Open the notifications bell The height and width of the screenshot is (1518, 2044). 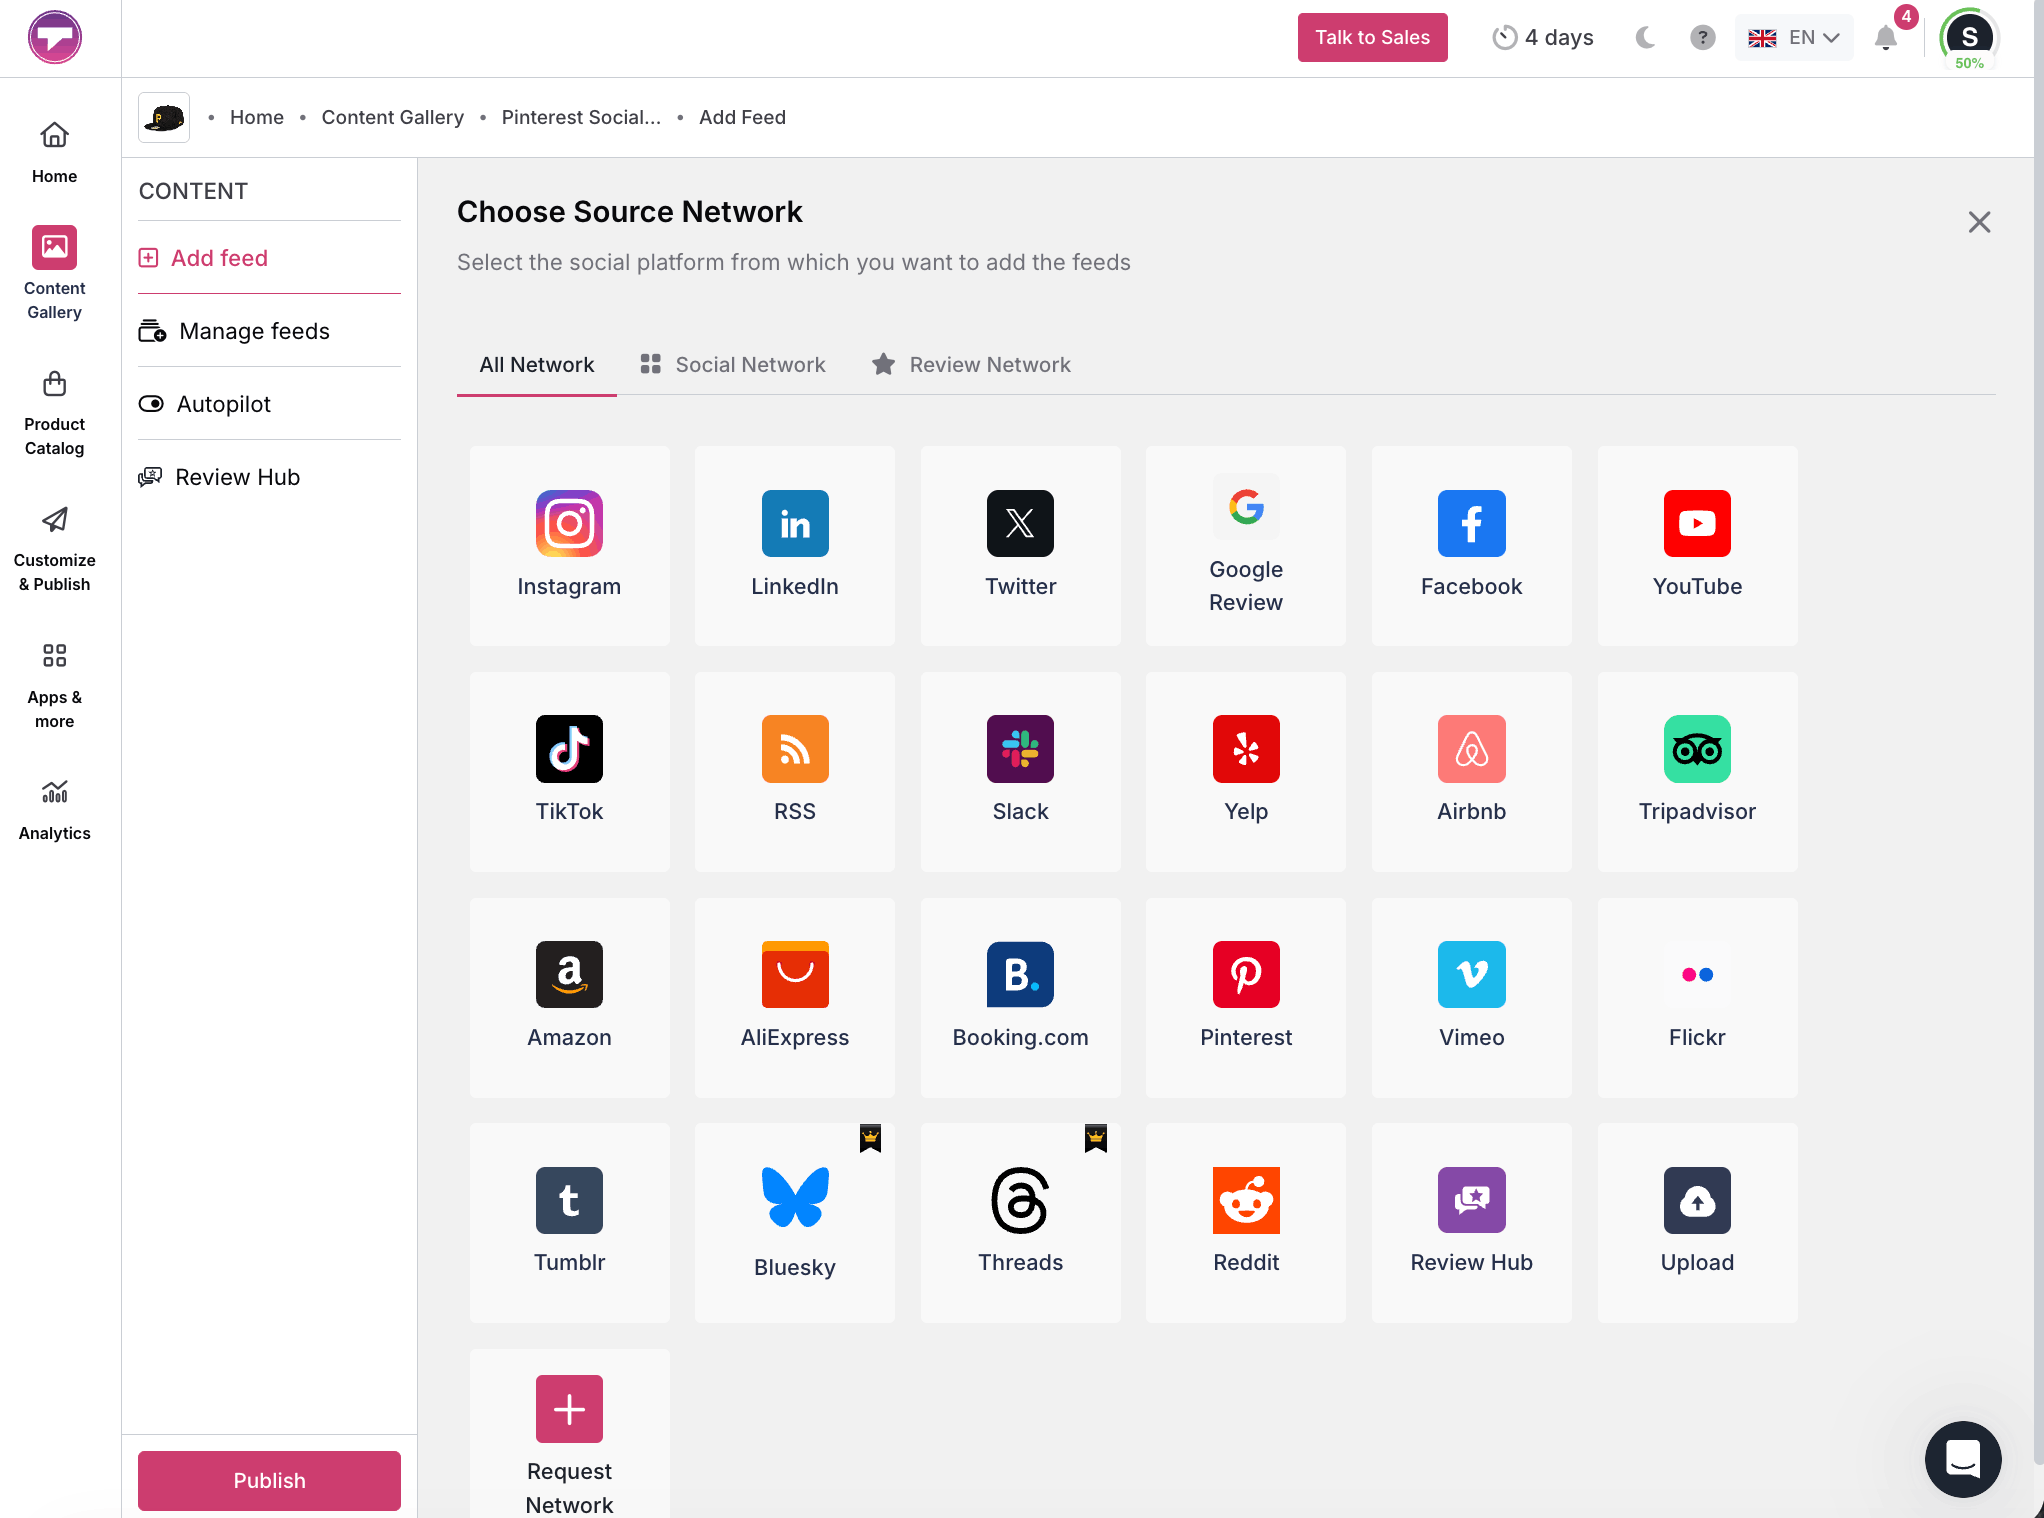[1886, 38]
